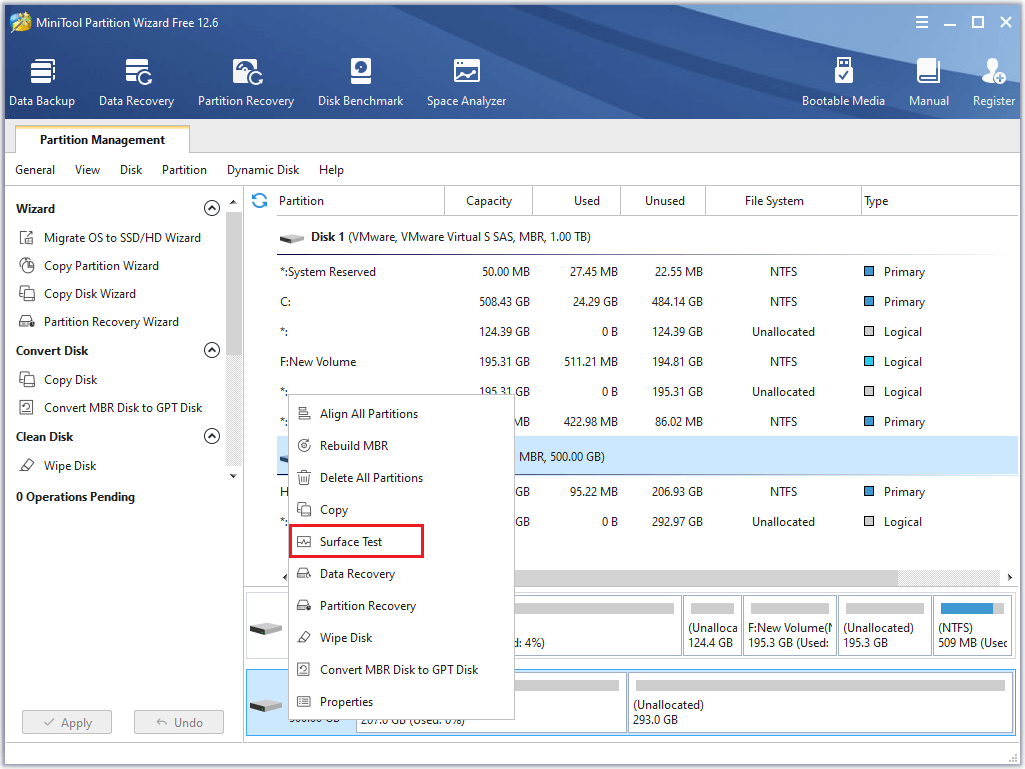1025x769 pixels.
Task: Collapse the Wizard section
Action: [x=211, y=209]
